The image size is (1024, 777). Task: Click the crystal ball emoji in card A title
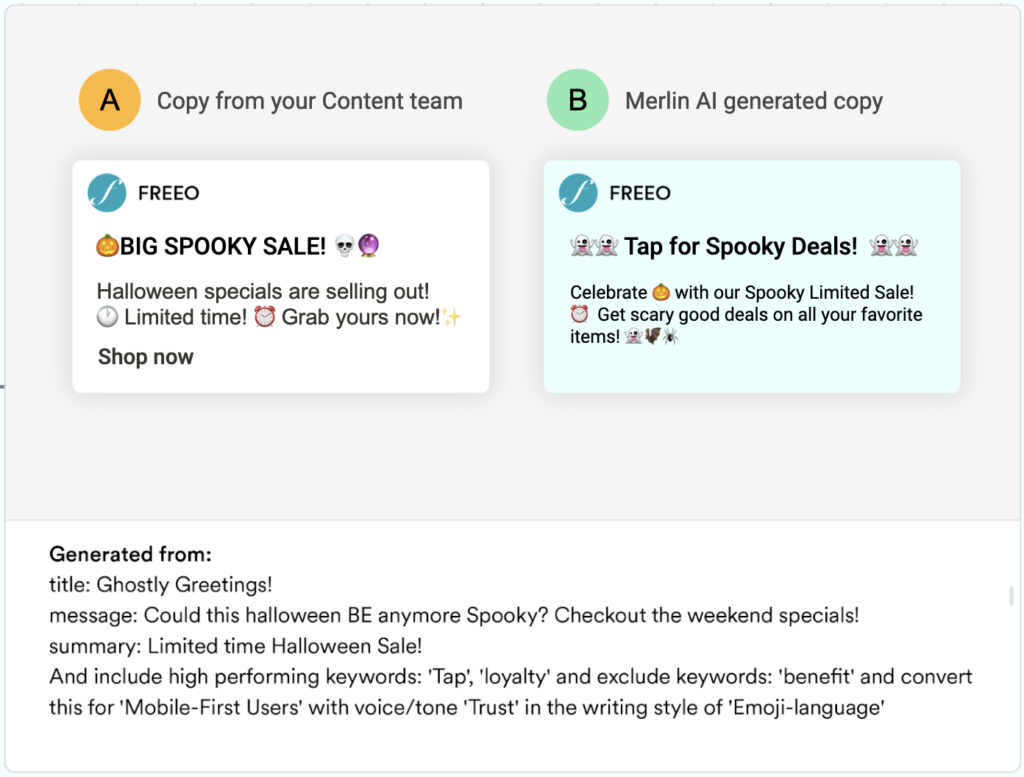(369, 246)
